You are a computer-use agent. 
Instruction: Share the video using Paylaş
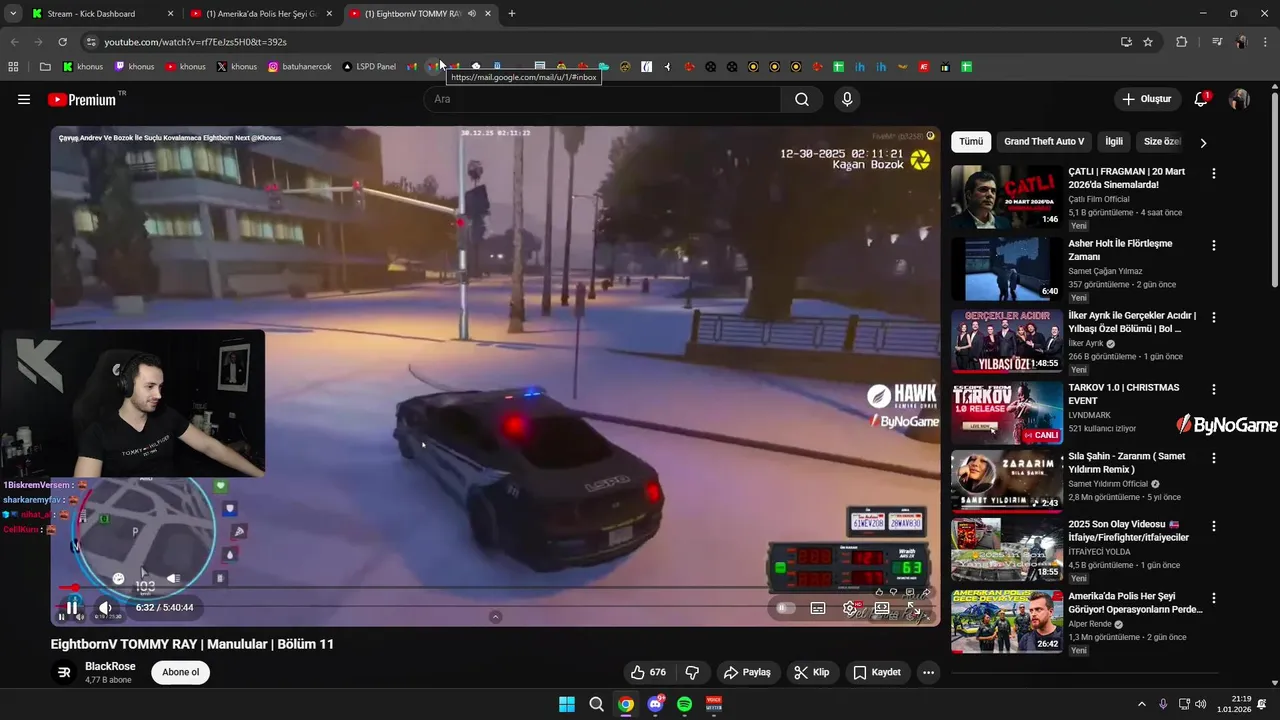[x=747, y=672]
